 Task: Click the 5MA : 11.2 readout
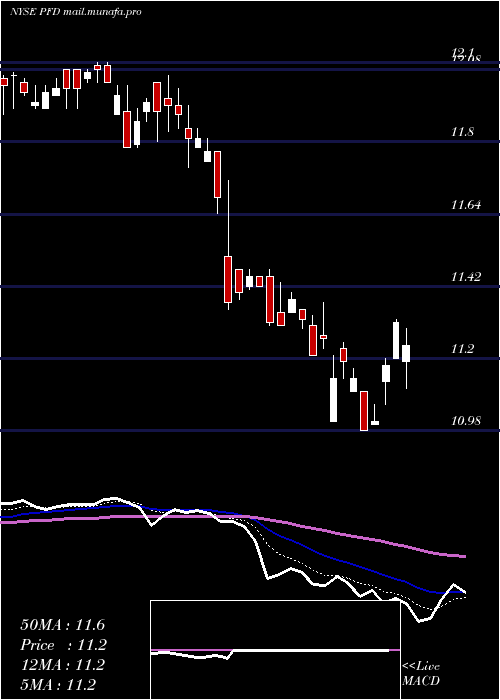click(x=58, y=684)
